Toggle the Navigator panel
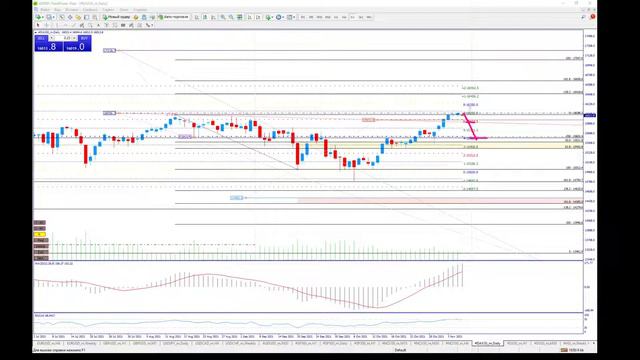Screen dimensions: 640x360 (78, 17)
